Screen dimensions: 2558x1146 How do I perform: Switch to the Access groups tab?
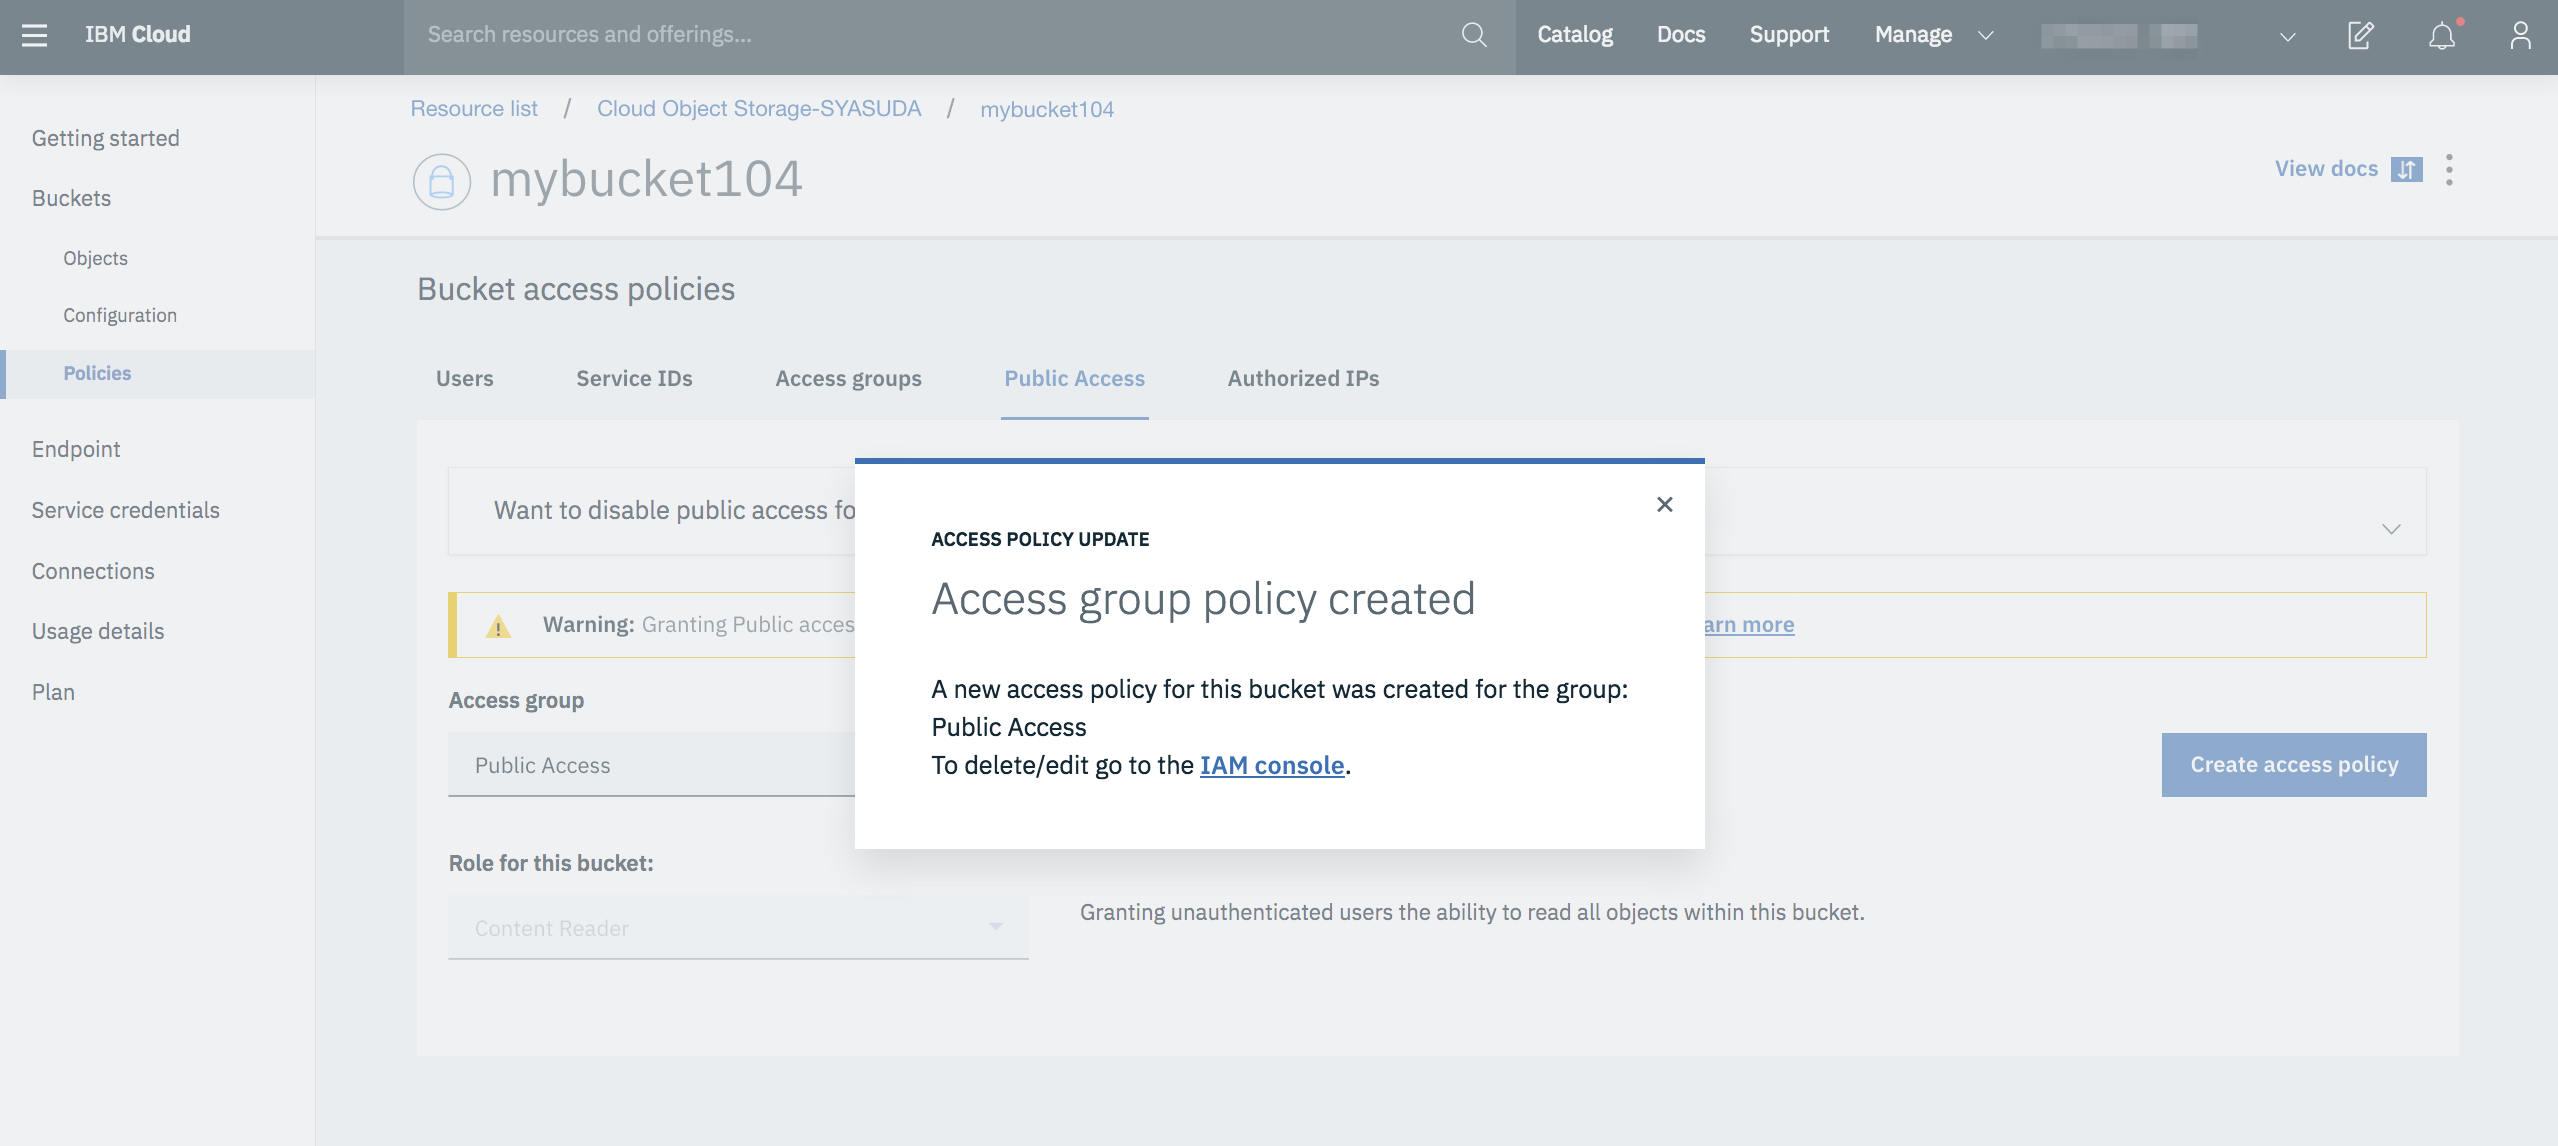tap(848, 379)
